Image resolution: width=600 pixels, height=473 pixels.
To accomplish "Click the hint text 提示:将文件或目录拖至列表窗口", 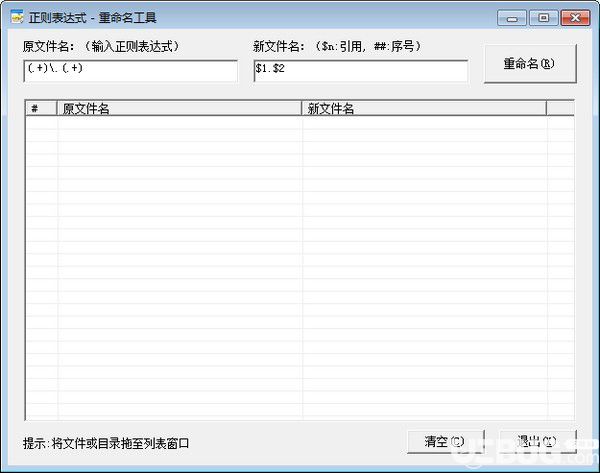I will (106, 444).
